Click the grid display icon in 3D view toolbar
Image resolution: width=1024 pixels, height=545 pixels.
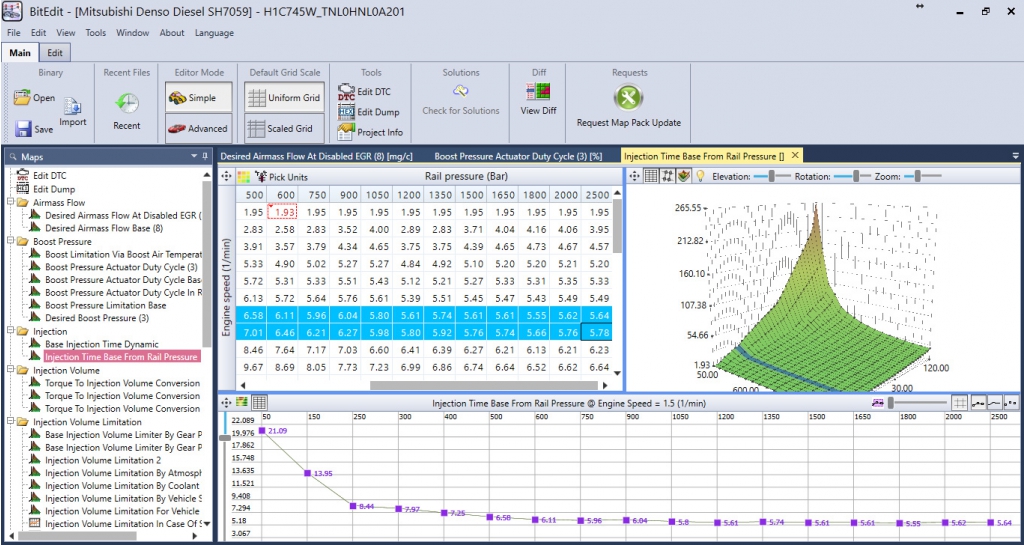click(650, 176)
